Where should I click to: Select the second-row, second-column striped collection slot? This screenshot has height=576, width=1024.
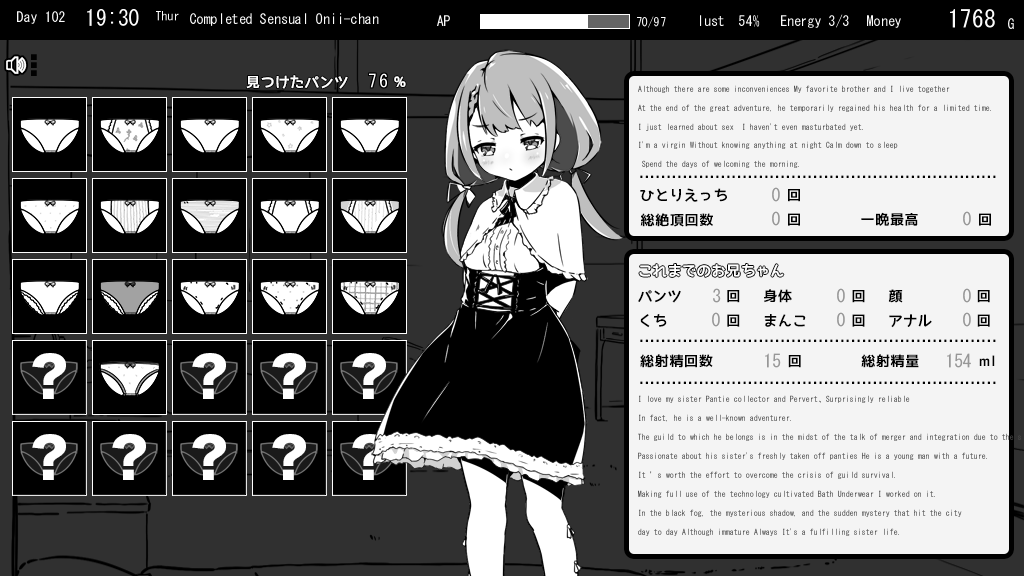coord(129,216)
